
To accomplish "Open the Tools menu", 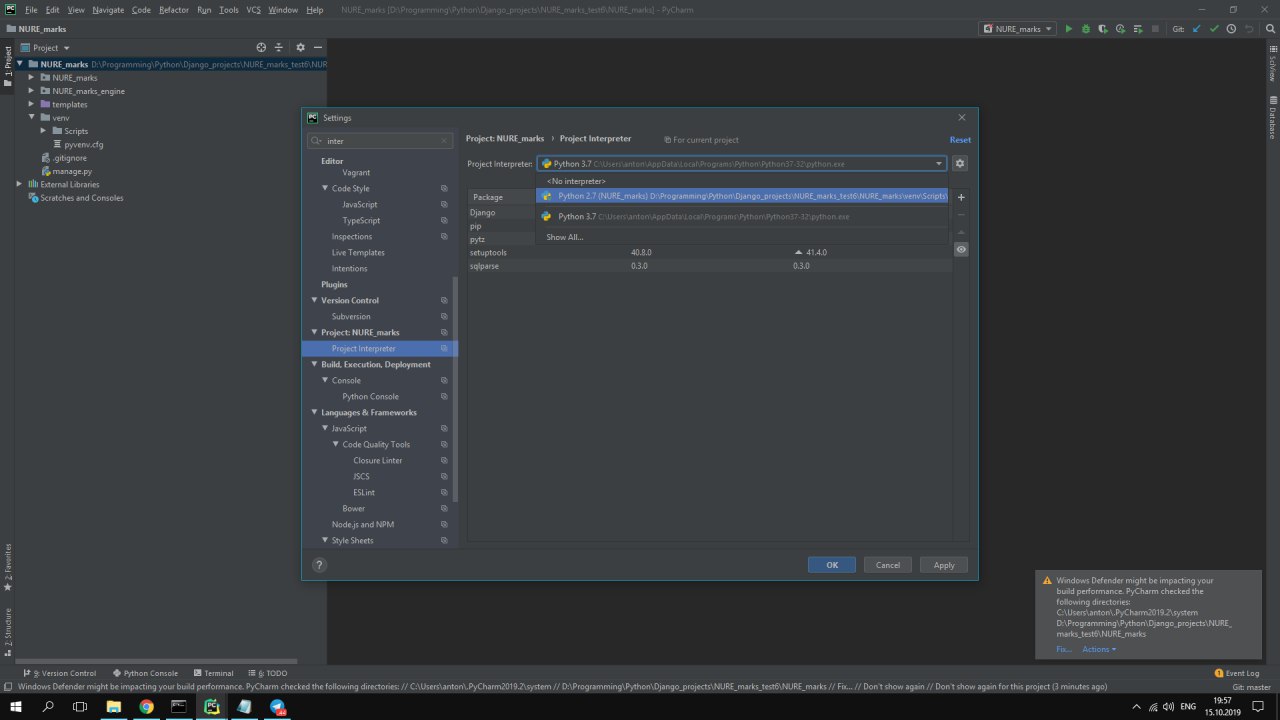I will [229, 9].
